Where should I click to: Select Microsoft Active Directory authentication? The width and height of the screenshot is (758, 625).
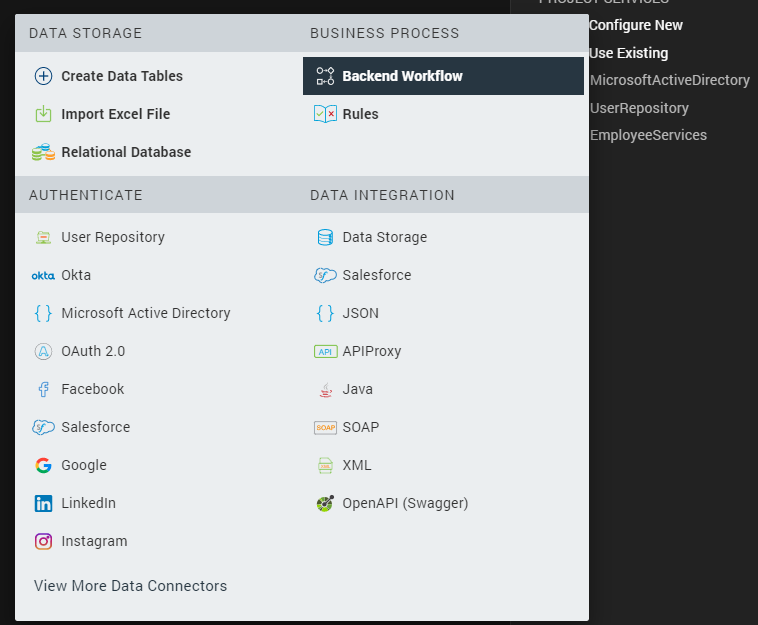click(x=145, y=313)
